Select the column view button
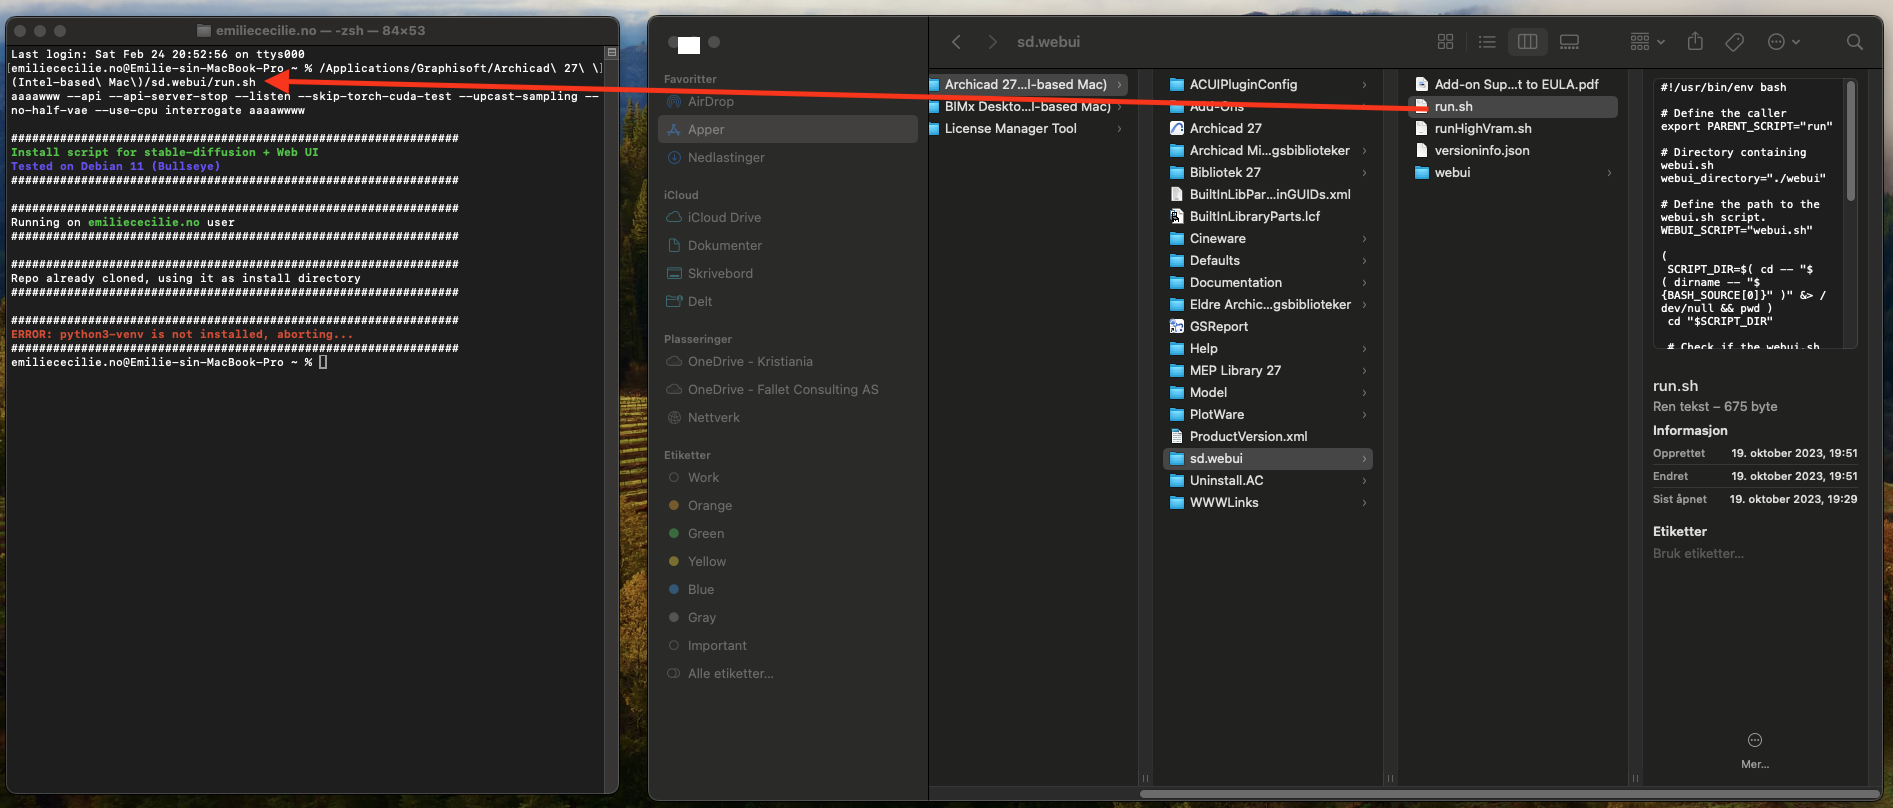The width and height of the screenshot is (1893, 808). point(1527,42)
